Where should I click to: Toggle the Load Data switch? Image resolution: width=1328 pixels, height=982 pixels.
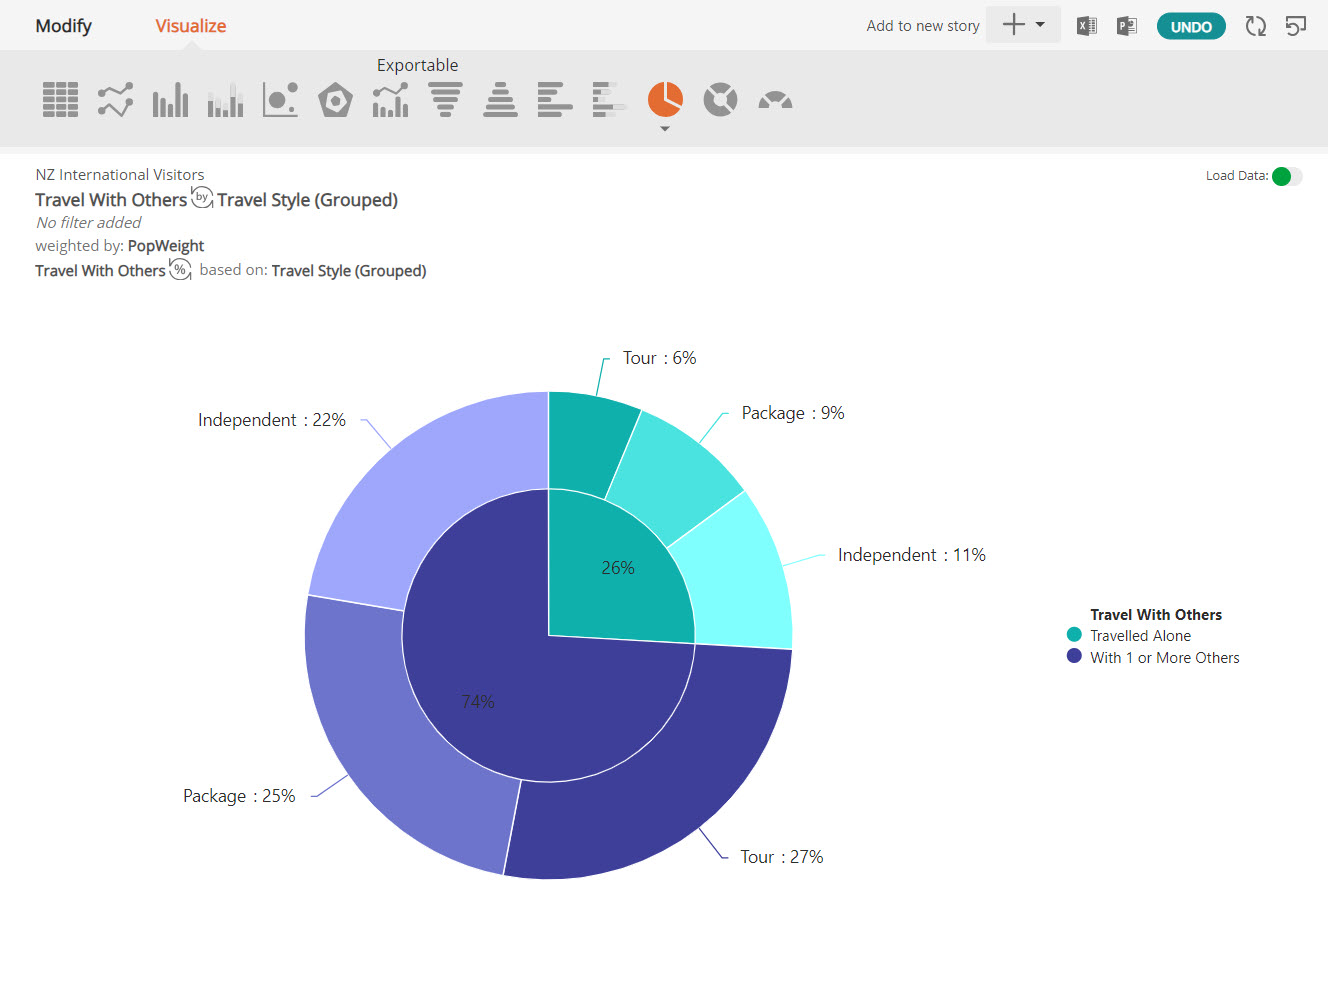(1287, 176)
